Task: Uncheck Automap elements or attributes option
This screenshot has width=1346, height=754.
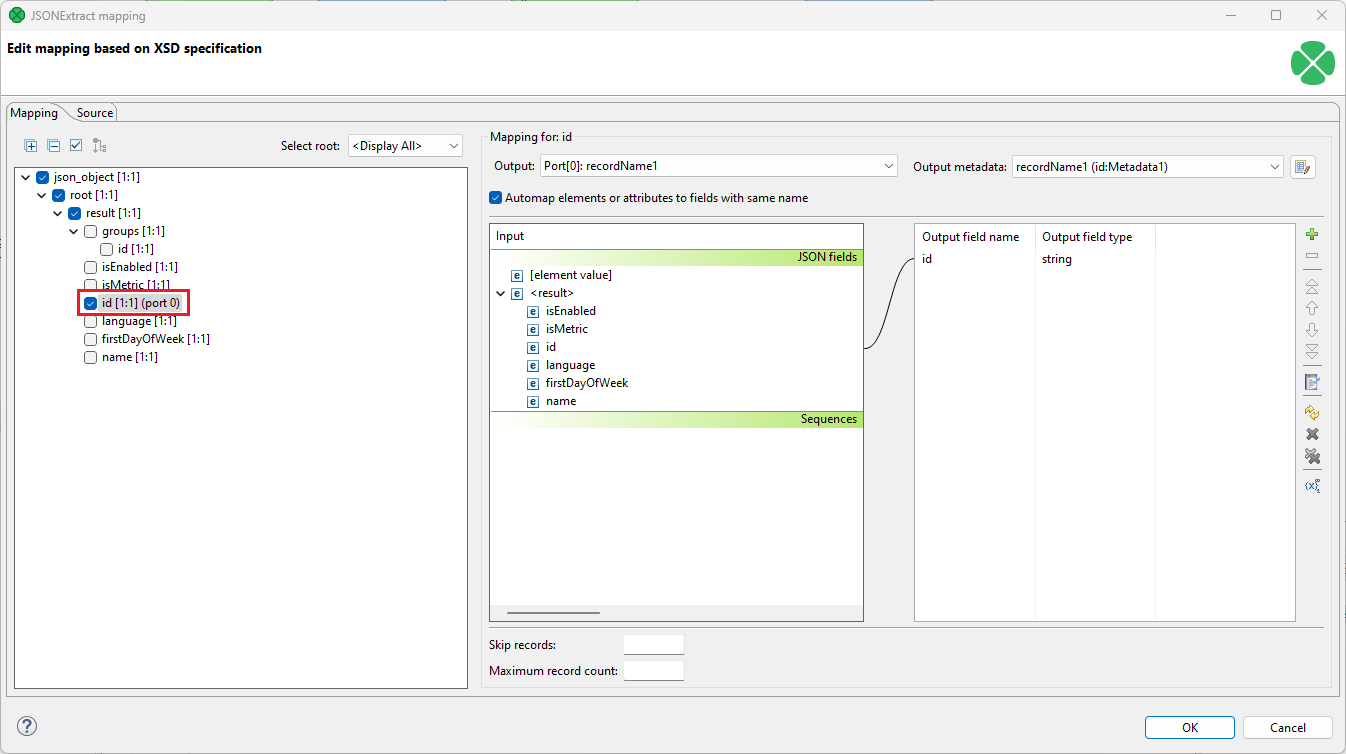Action: (x=495, y=197)
